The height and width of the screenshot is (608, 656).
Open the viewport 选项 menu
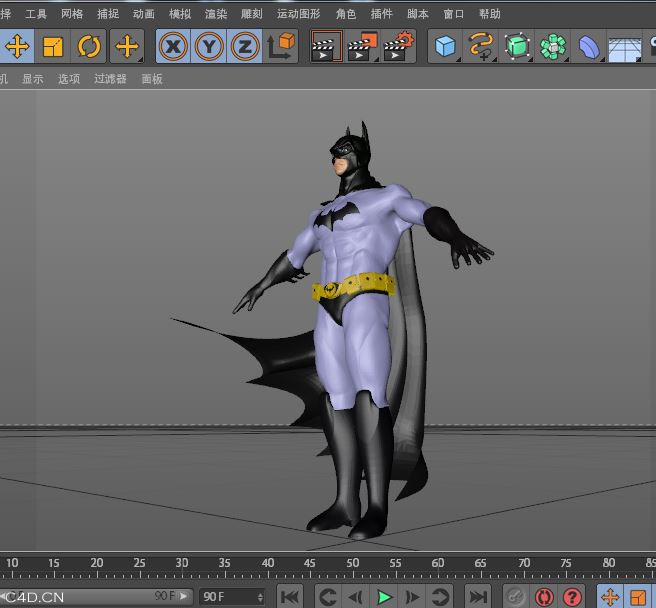(x=69, y=79)
